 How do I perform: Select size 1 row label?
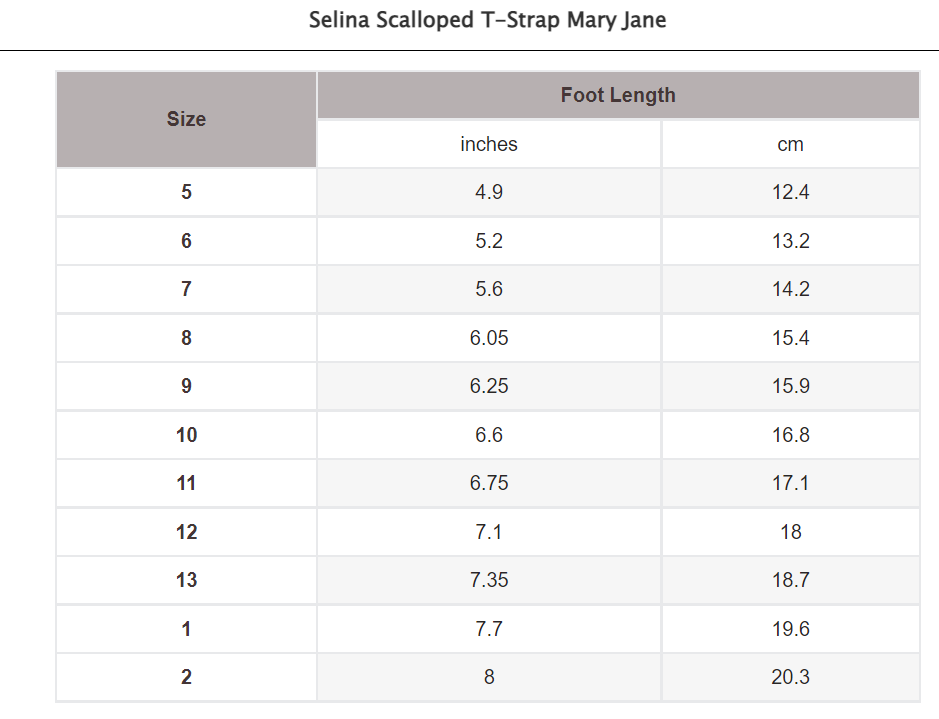pos(186,629)
